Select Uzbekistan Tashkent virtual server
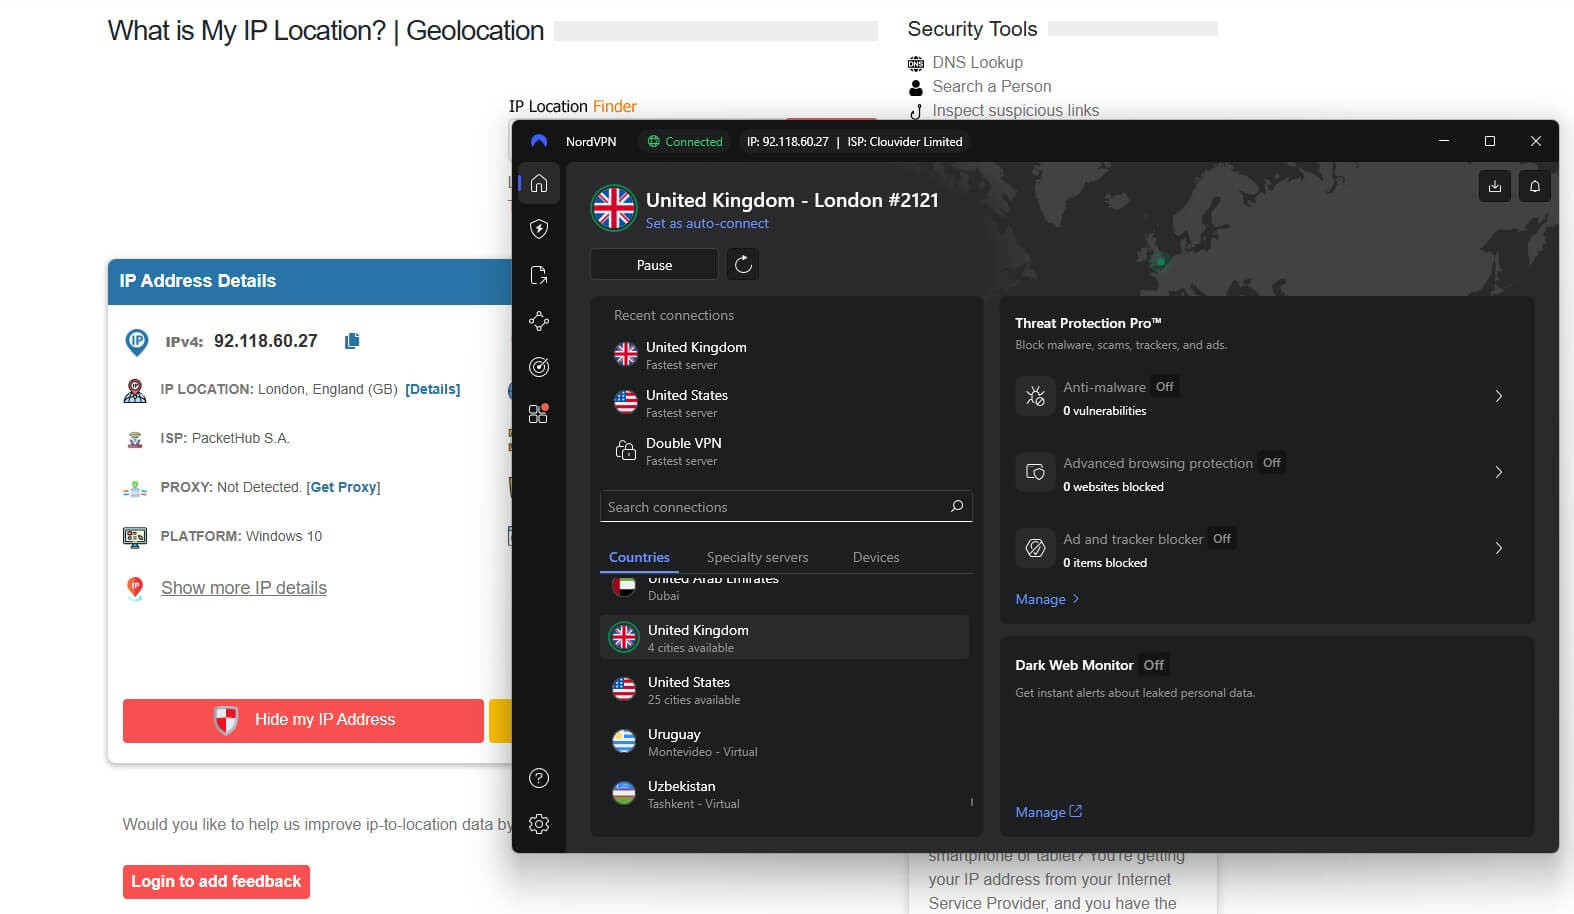 click(784, 793)
